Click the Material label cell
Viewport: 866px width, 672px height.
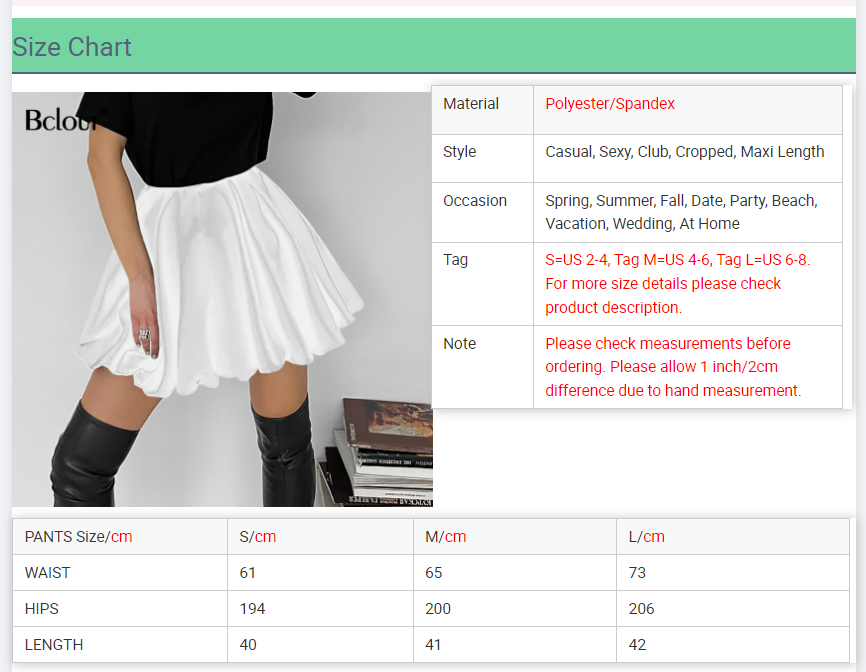482,110
